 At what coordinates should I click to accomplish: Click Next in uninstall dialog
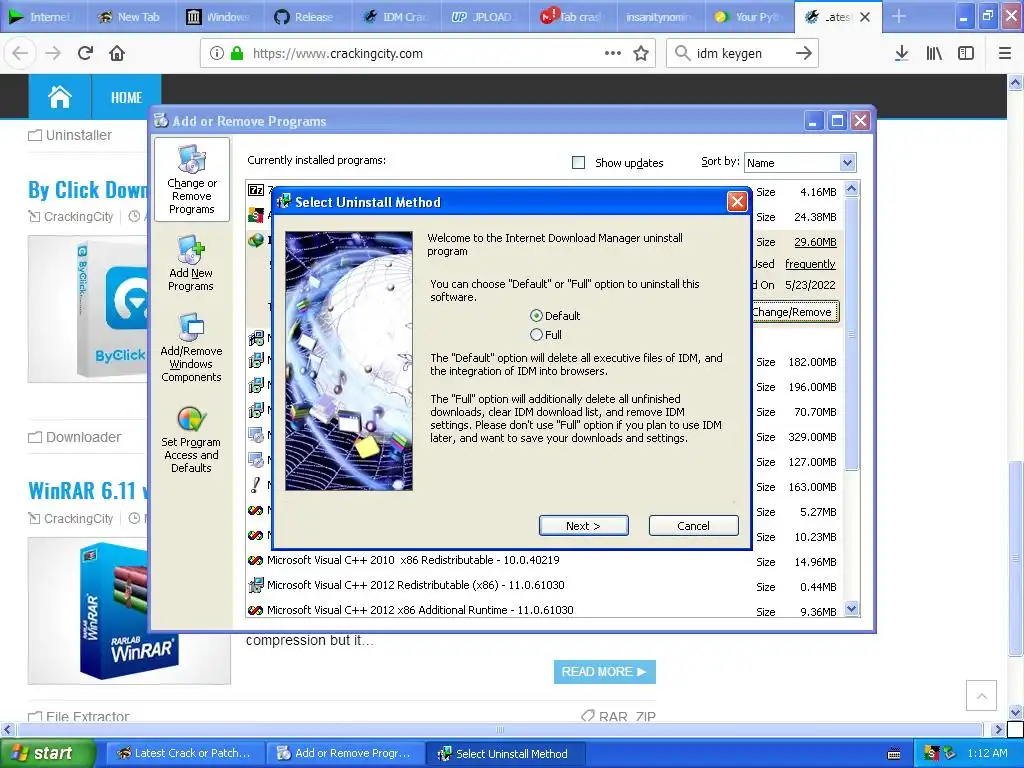(583, 526)
